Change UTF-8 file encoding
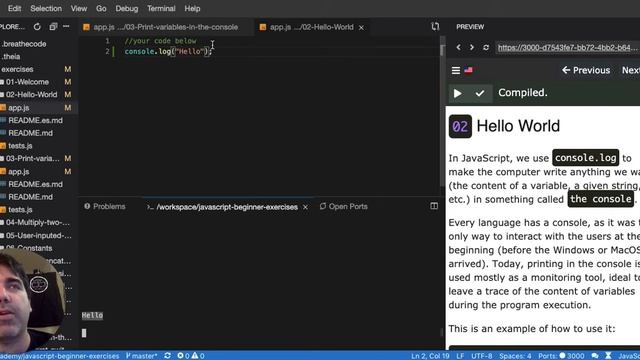640x360 pixels. click(482, 356)
